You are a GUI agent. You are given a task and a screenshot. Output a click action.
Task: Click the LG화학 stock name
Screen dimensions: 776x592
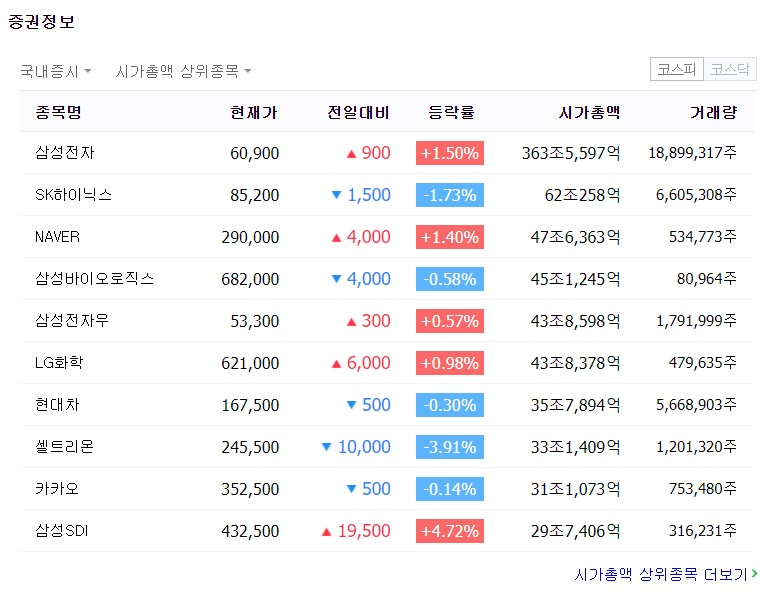coord(59,363)
